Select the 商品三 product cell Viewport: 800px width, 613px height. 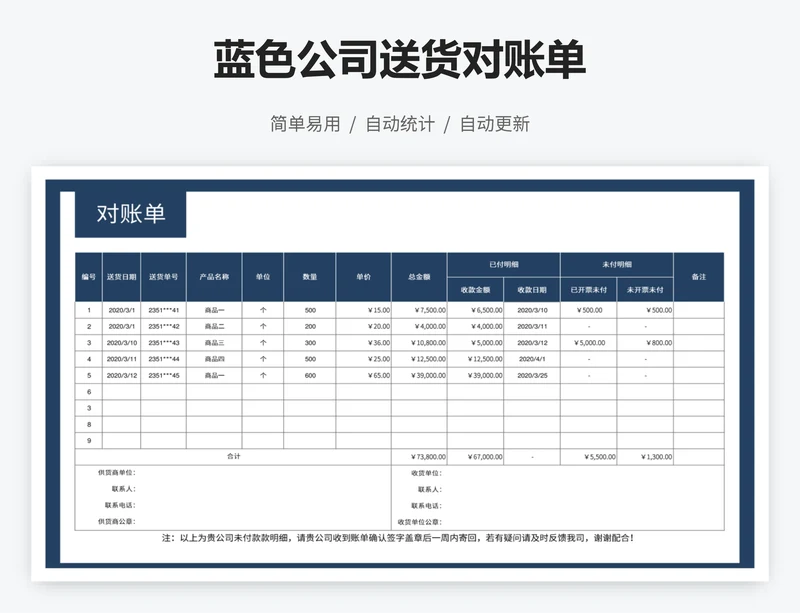tap(214, 343)
